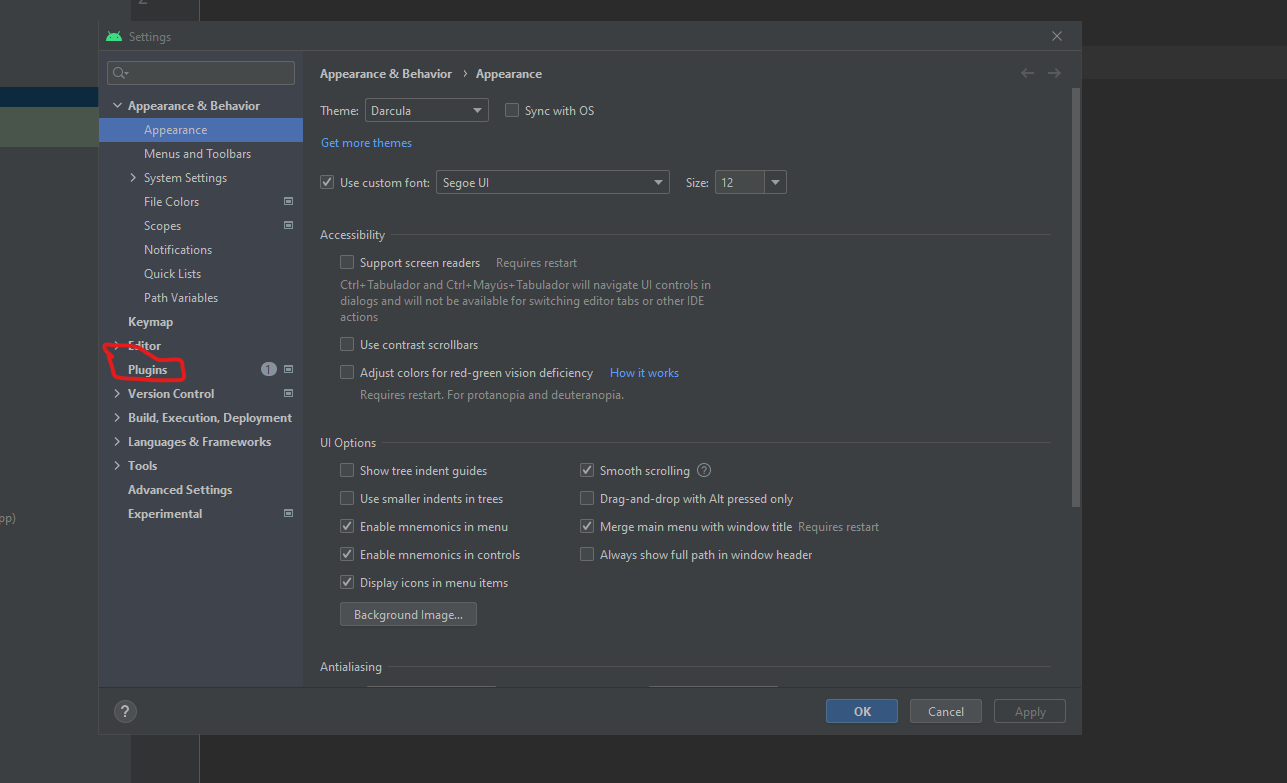Click the Android Studio logo in title bar

click(114, 37)
